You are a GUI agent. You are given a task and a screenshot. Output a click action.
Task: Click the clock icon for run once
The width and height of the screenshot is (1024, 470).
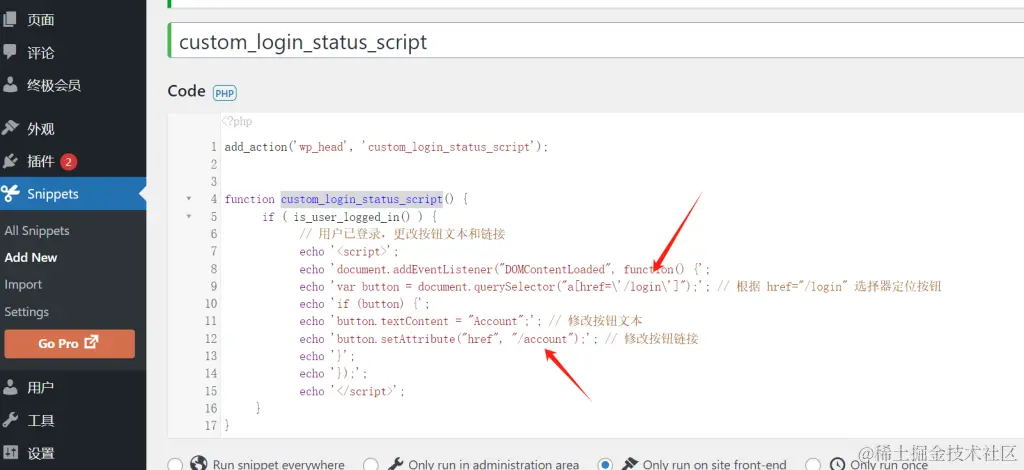(837, 464)
